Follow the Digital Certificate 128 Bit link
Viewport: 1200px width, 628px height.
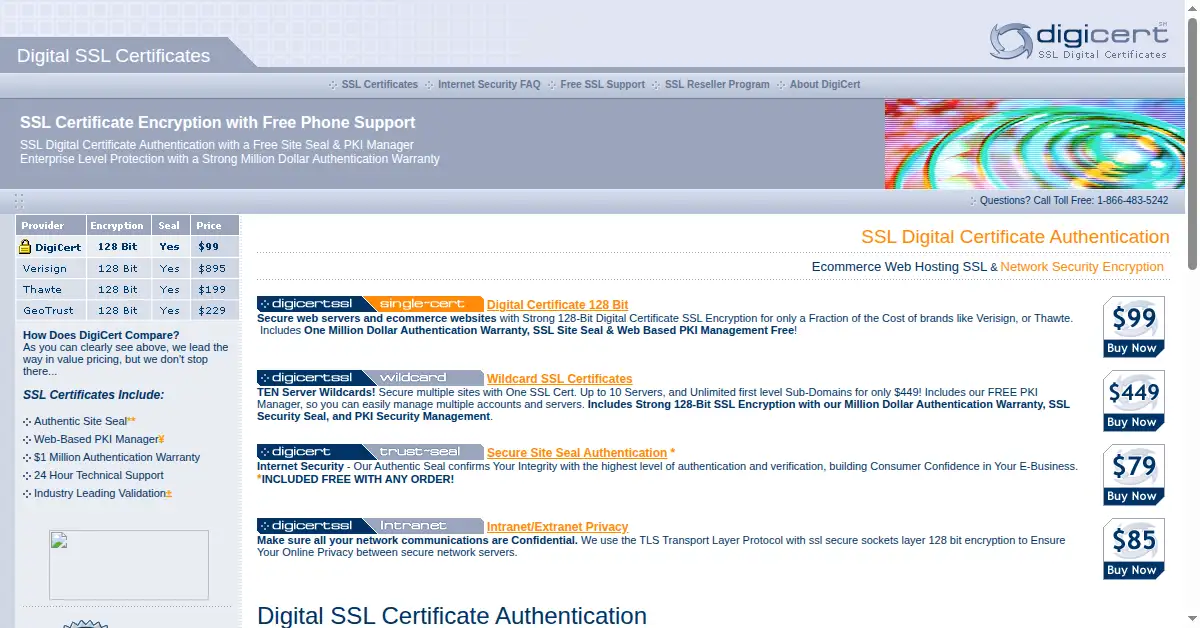point(558,305)
